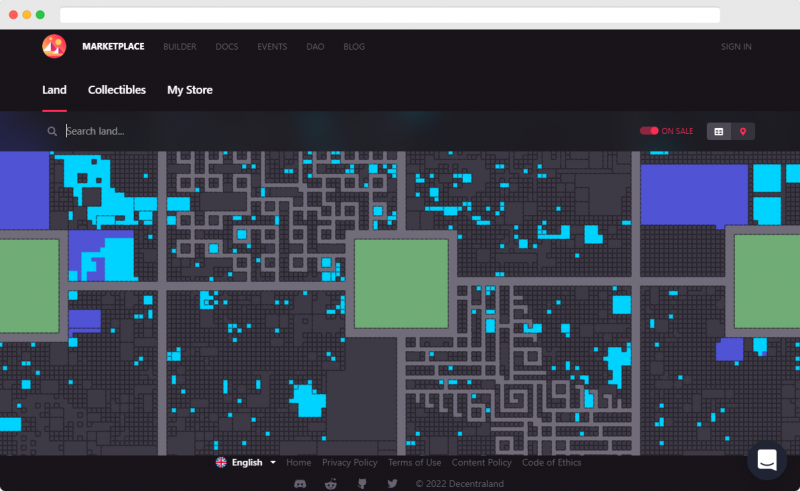Open the Discord icon in footer

300,483
